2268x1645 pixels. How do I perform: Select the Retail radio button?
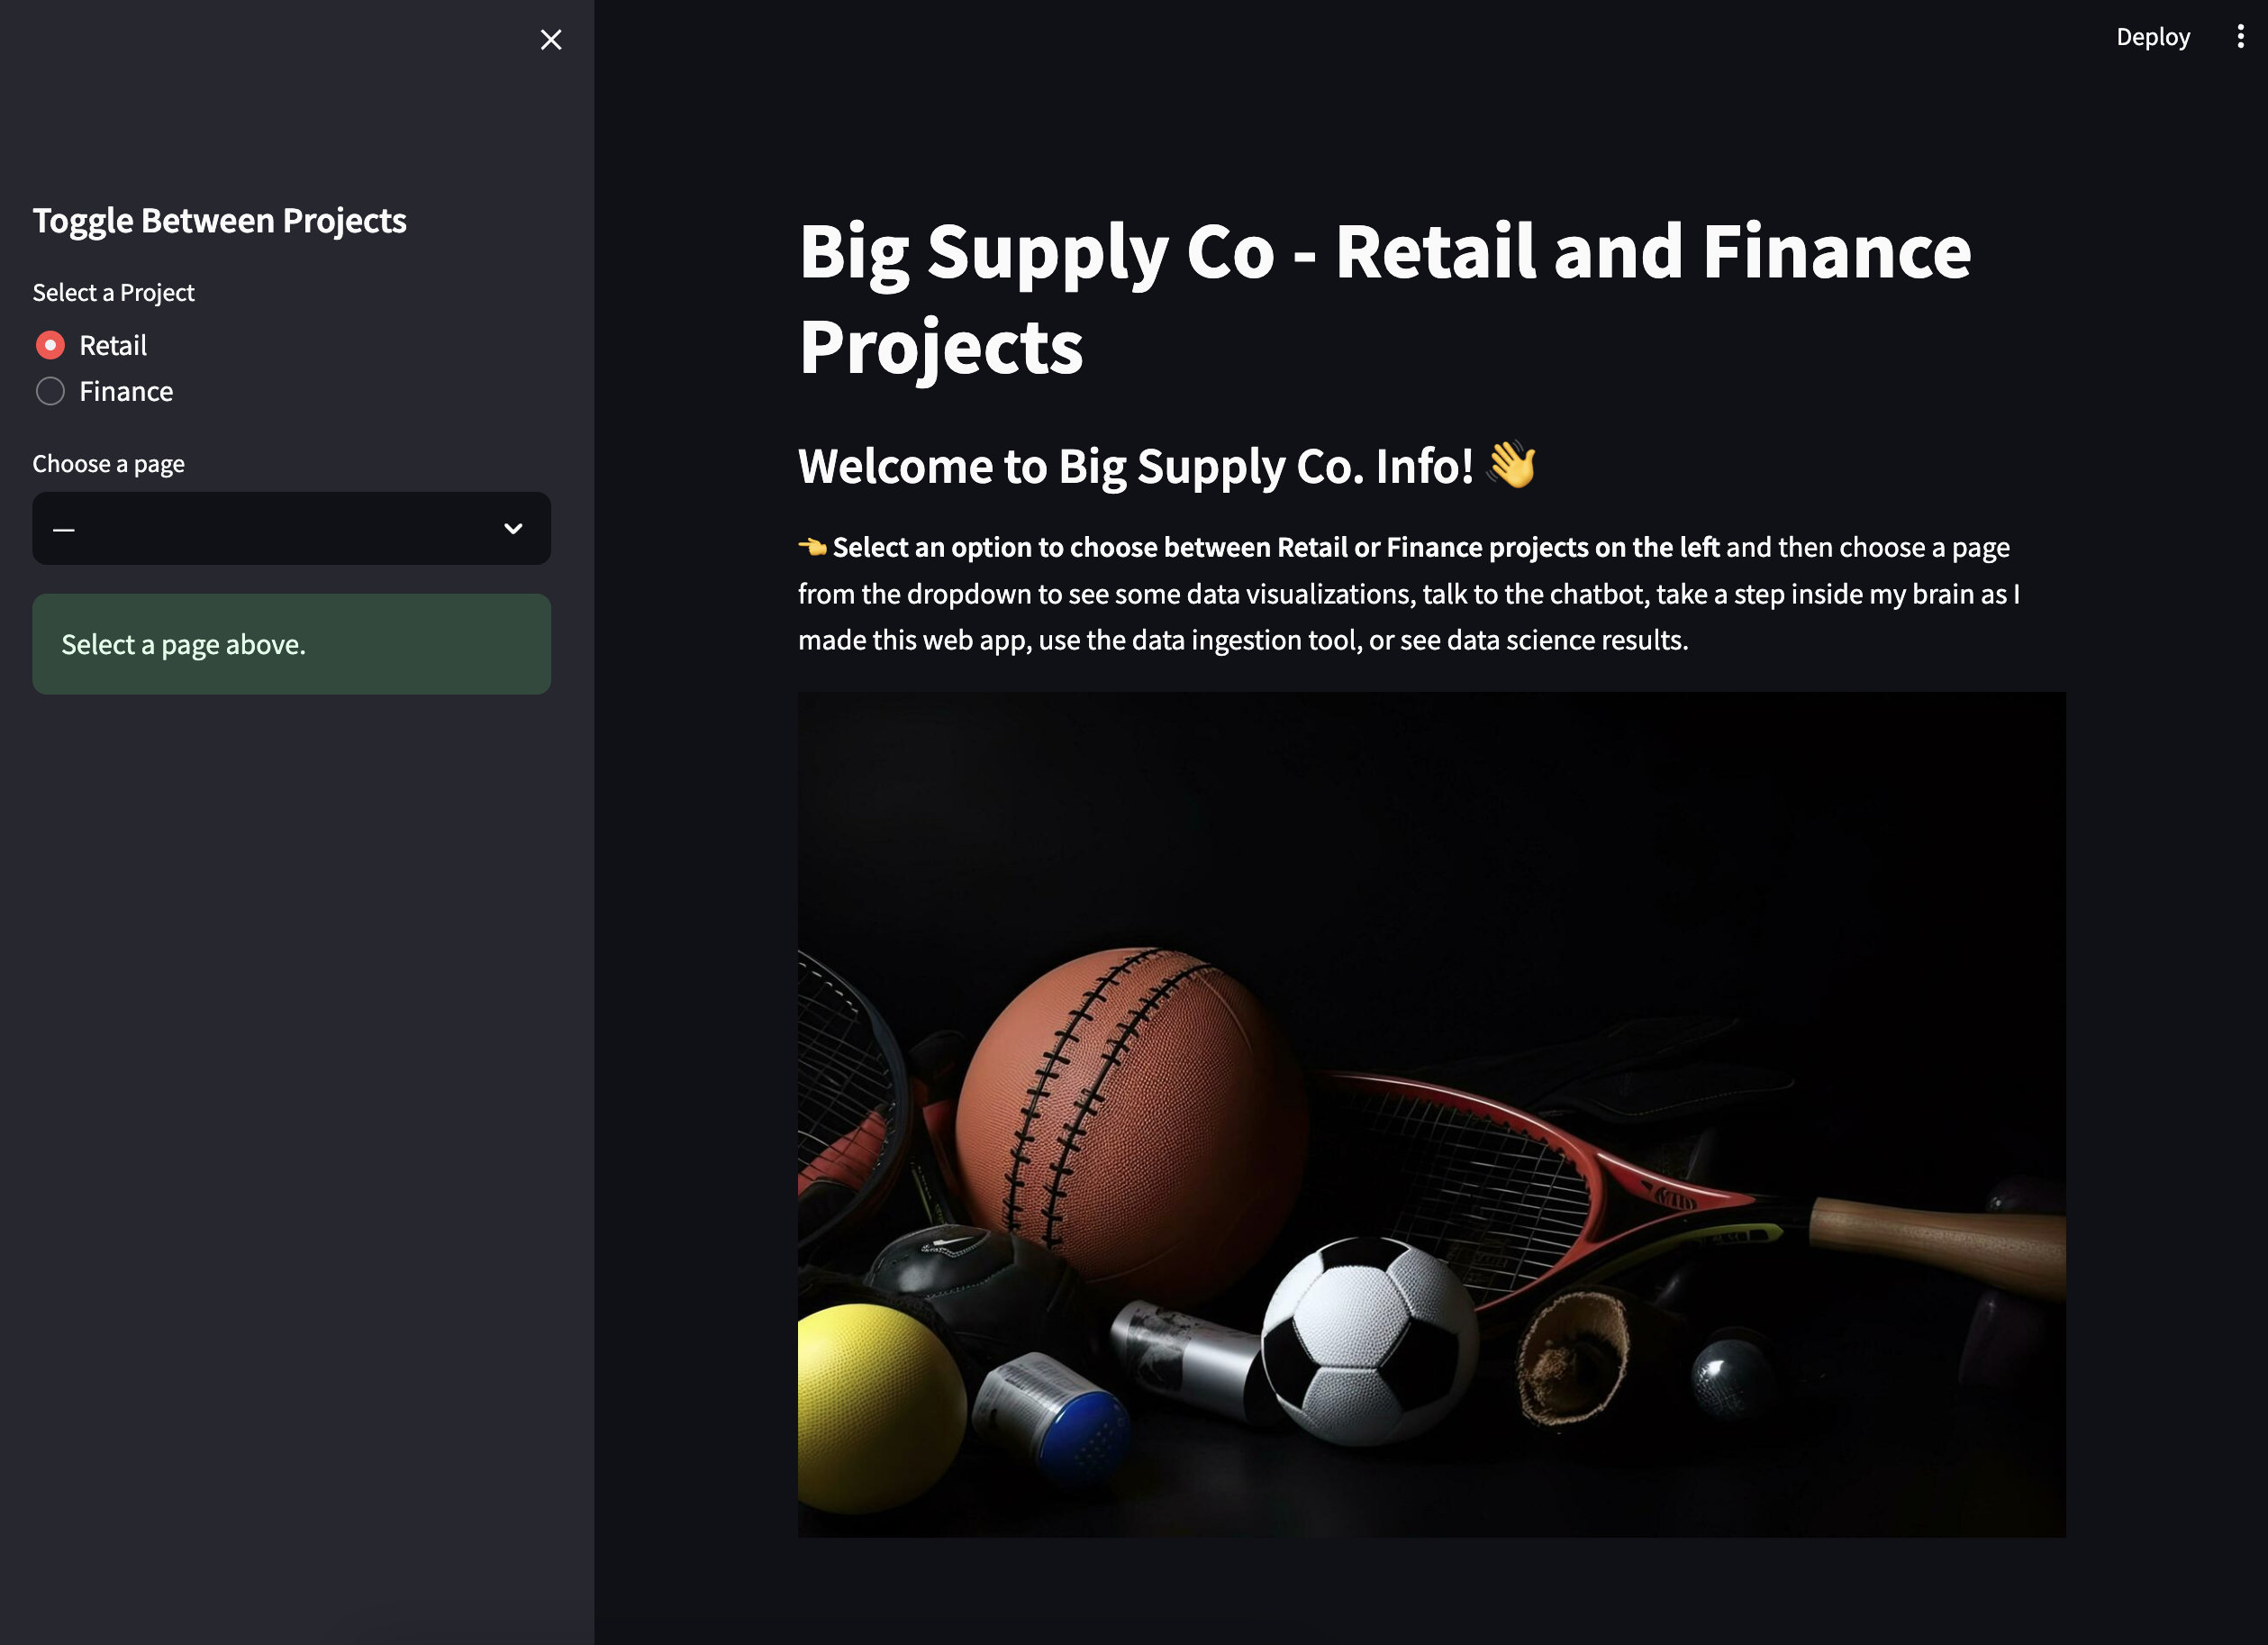[50, 345]
